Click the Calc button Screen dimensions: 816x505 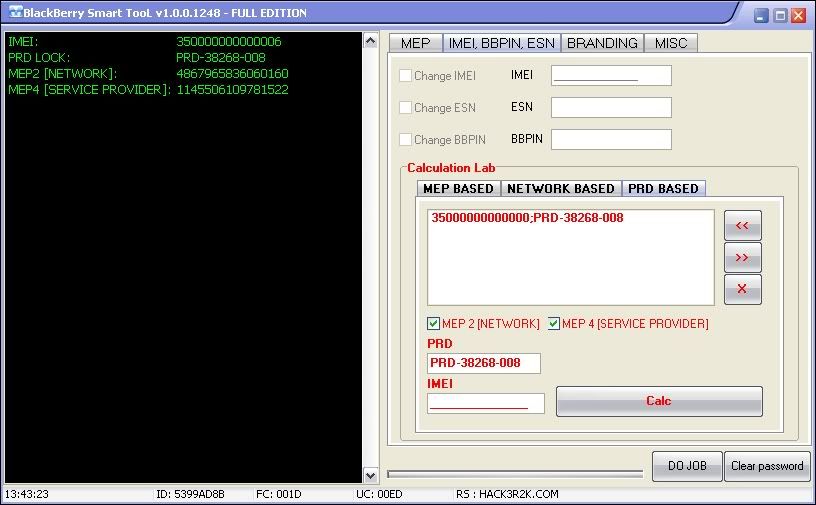point(659,401)
